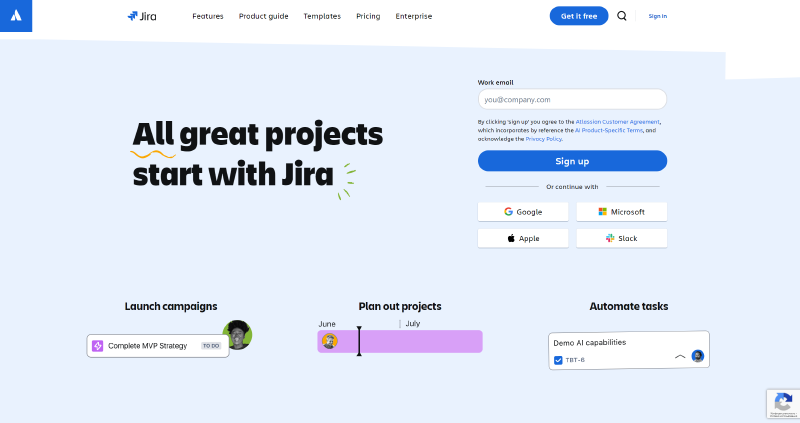This screenshot has height=423, width=800.
Task: Open the Product guide menu
Action: pyautogui.click(x=263, y=16)
